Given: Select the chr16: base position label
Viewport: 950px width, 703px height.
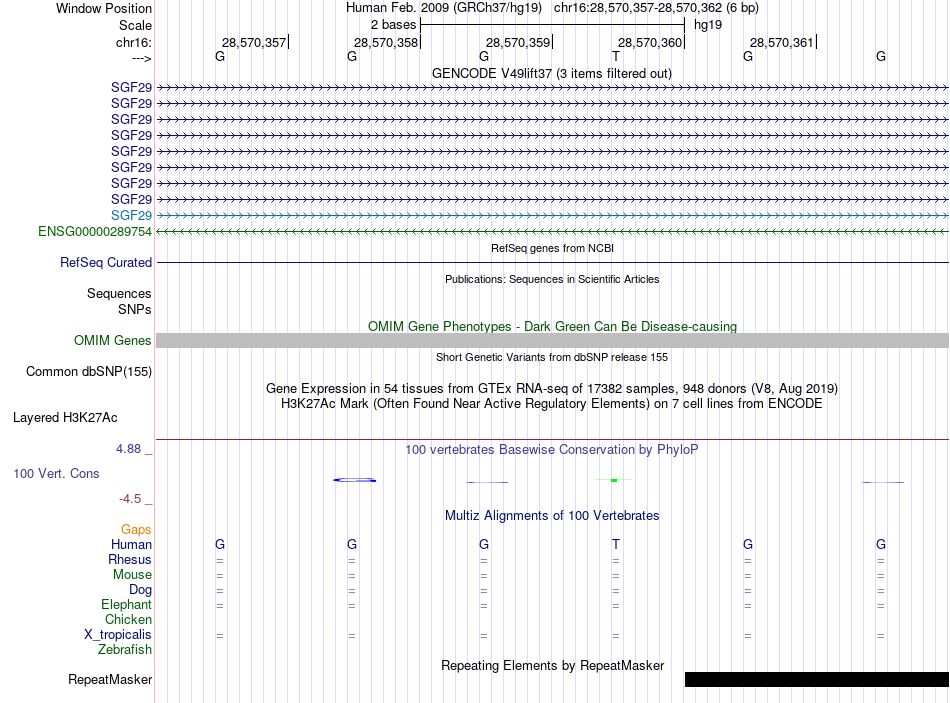Looking at the screenshot, I should pyautogui.click(x=133, y=42).
